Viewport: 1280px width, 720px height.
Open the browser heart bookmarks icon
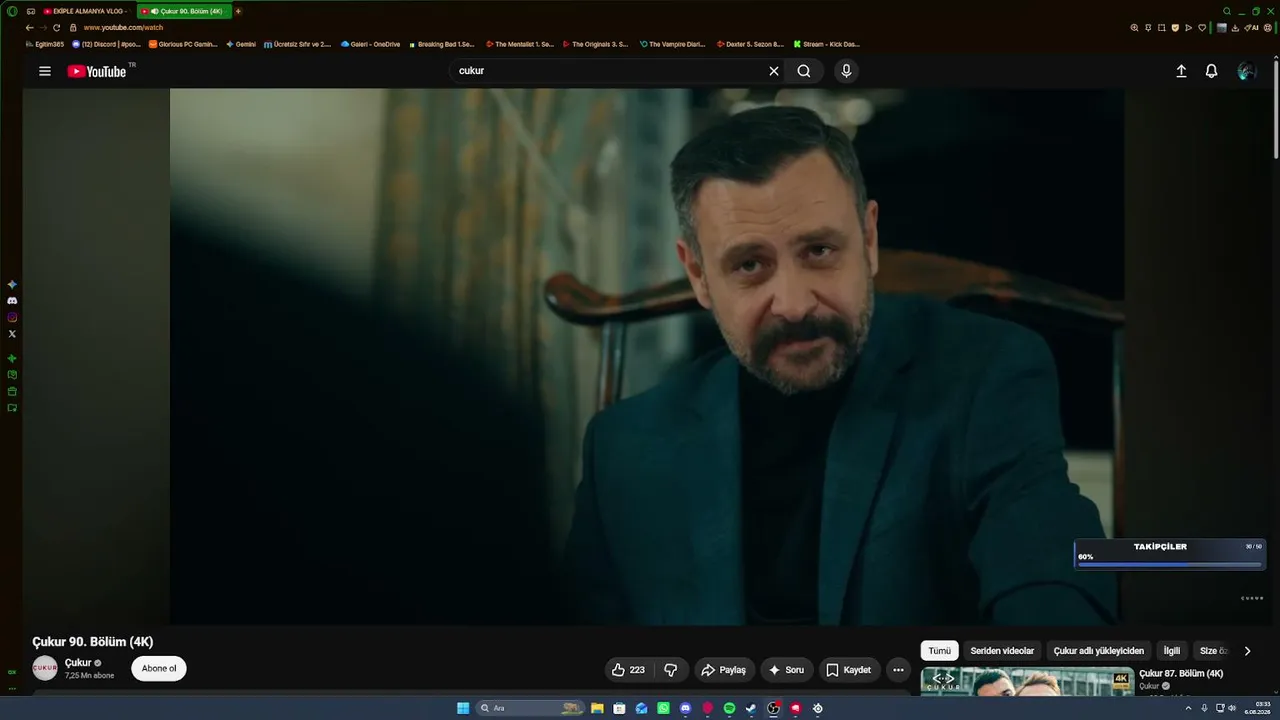point(1201,28)
